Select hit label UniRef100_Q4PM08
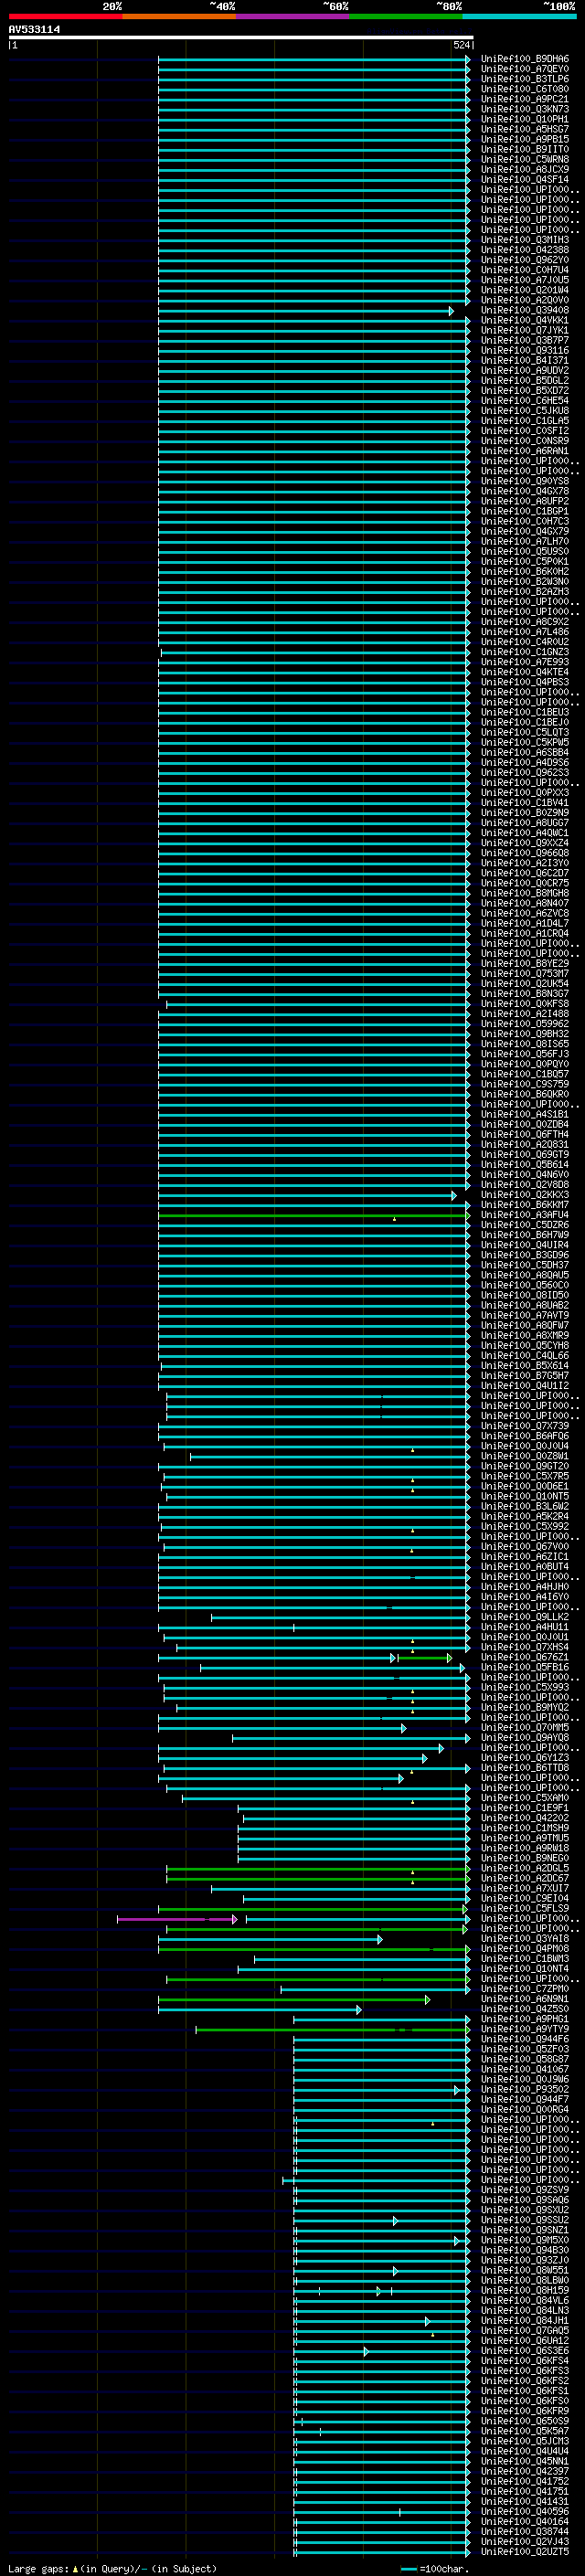 tap(525, 1948)
